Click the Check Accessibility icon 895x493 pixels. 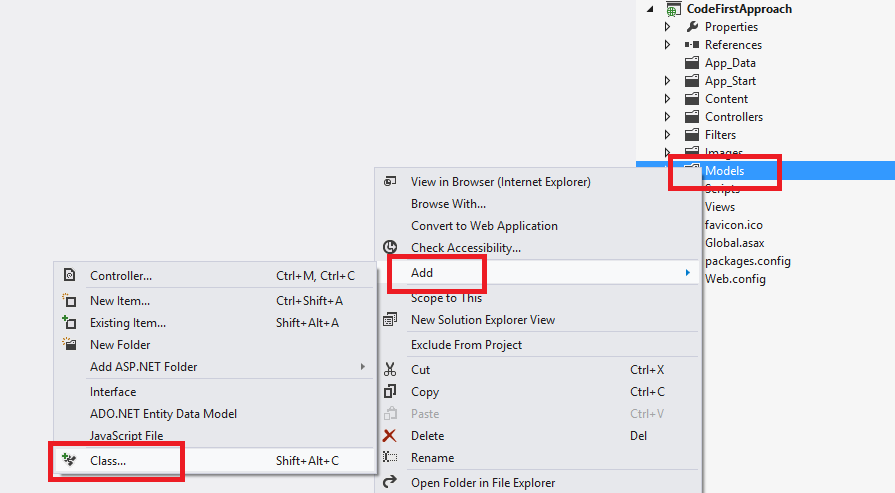(x=390, y=247)
